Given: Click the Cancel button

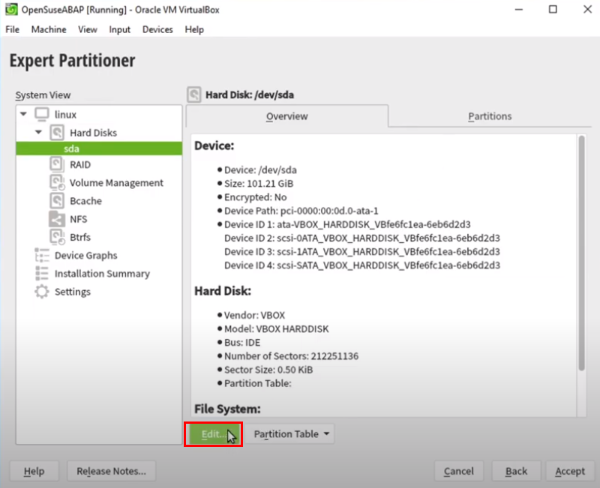Looking at the screenshot, I should coord(458,471).
